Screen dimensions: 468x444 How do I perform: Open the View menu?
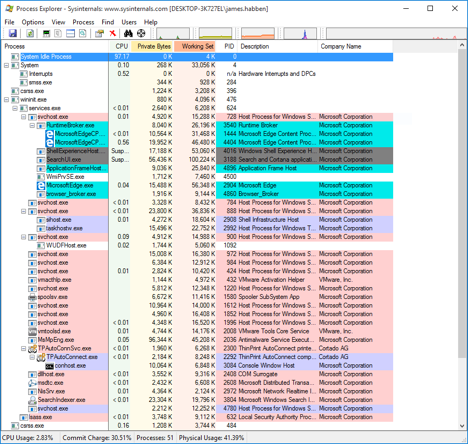coord(58,22)
